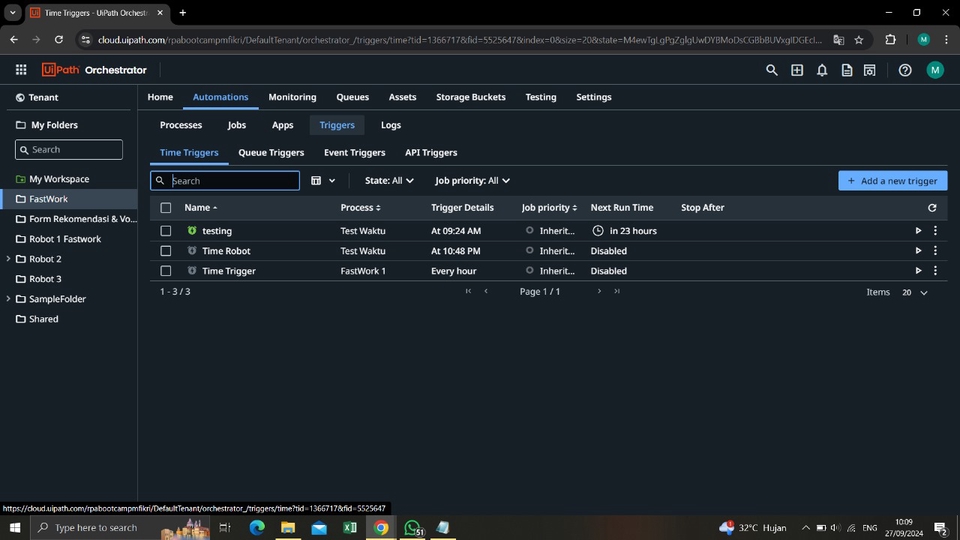The width and height of the screenshot is (960, 540).
Task: Open the Event Triggers tab
Action: 354,152
